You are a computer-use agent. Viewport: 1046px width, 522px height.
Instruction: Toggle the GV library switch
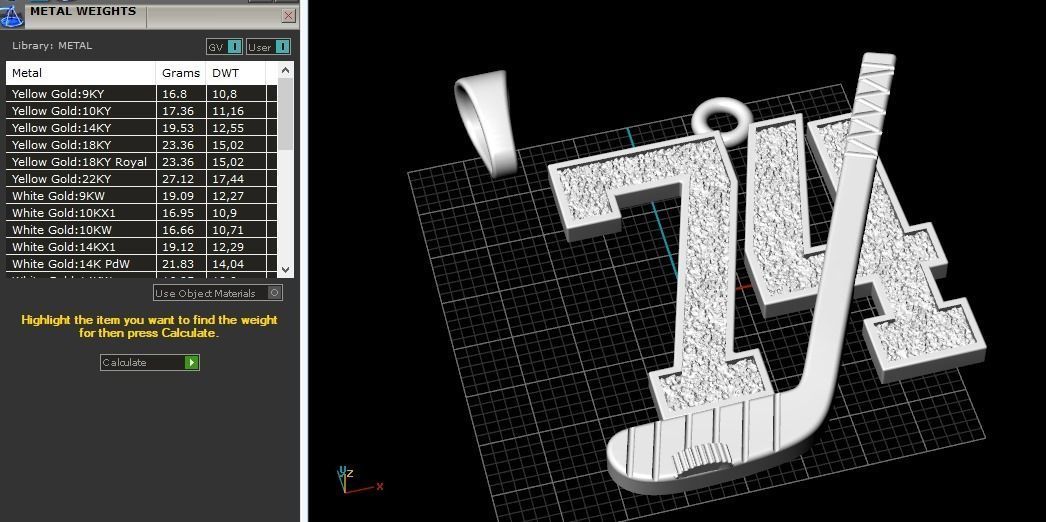click(x=224, y=47)
